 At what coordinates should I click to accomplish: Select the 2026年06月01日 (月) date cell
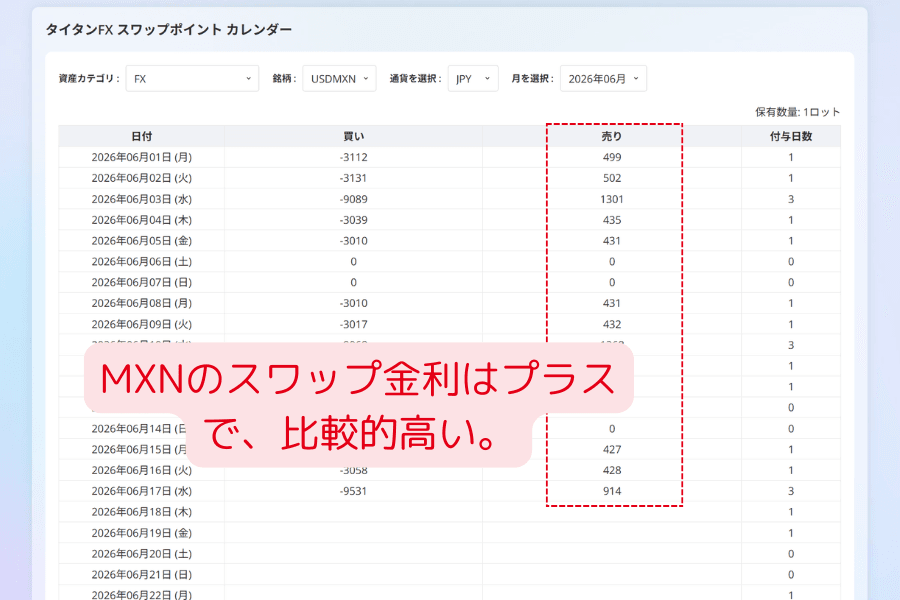tap(141, 157)
